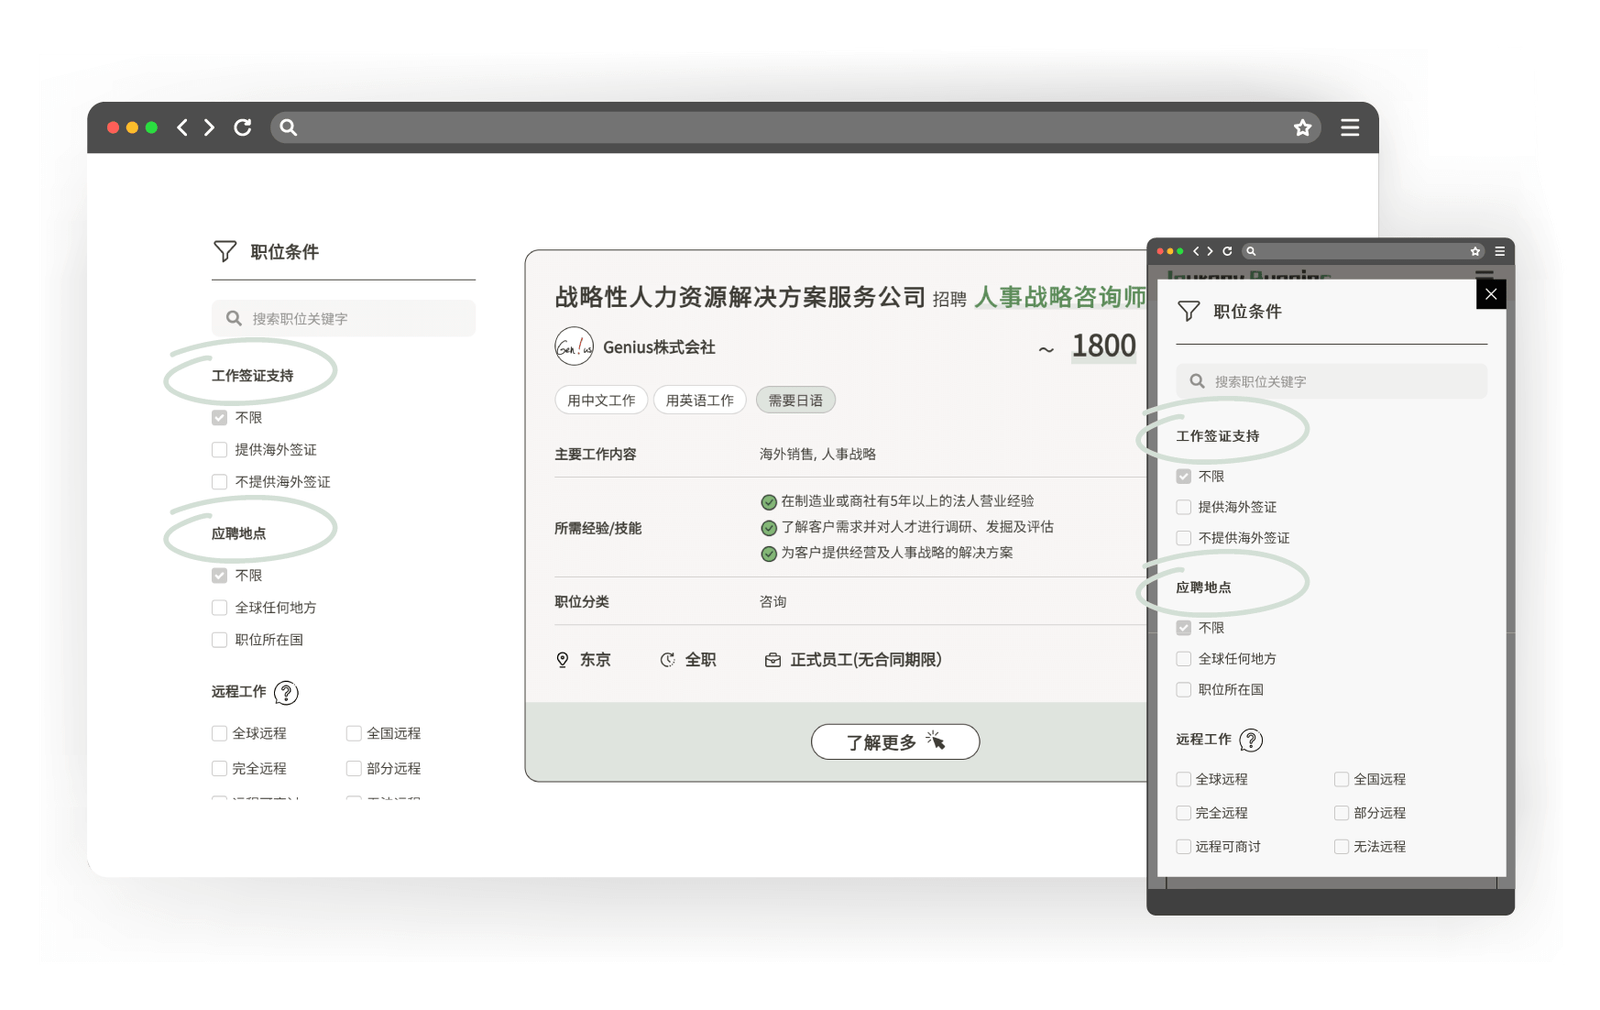Toggle 不限 under 工作签证支持 in small window
This screenshot has width=1600, height=1010.
(1184, 476)
